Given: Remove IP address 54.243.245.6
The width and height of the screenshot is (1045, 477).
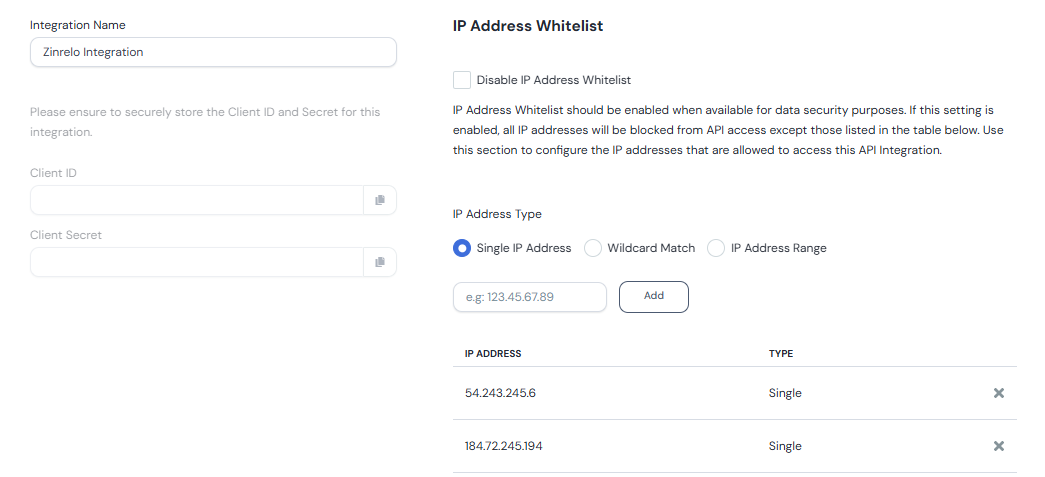Looking at the screenshot, I should click(998, 393).
